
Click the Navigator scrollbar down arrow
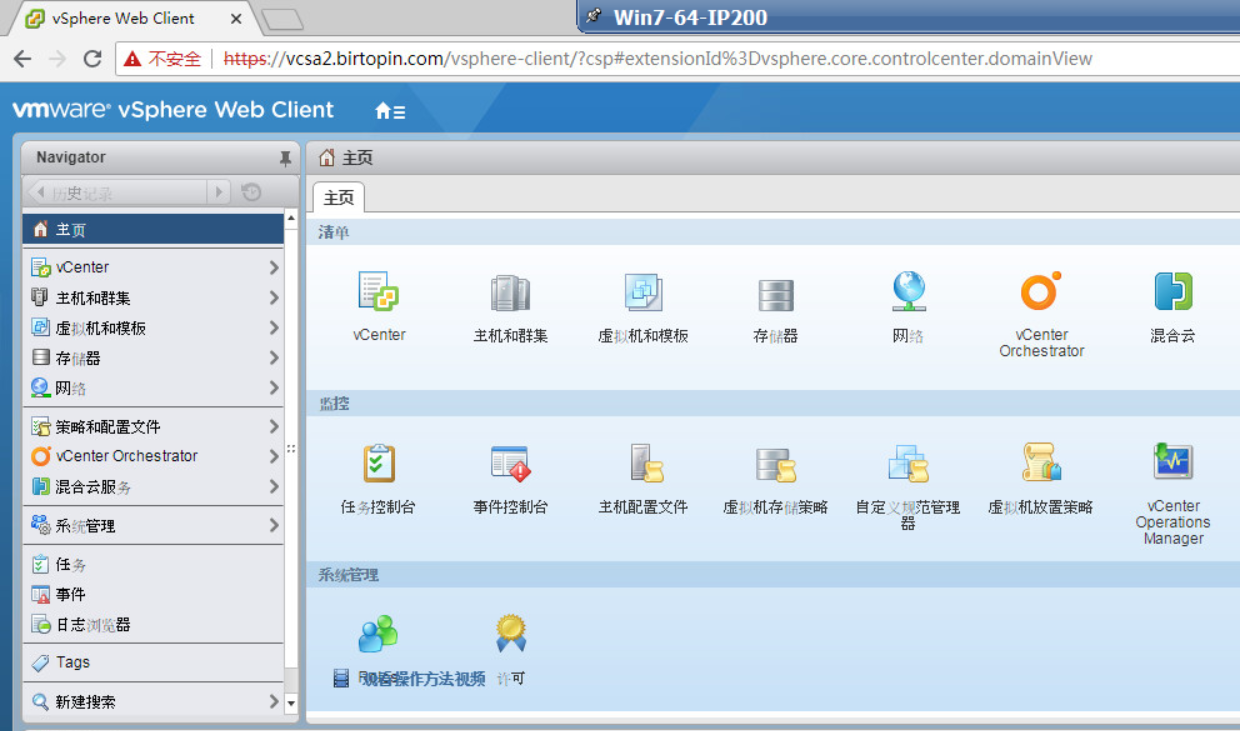[x=289, y=705]
